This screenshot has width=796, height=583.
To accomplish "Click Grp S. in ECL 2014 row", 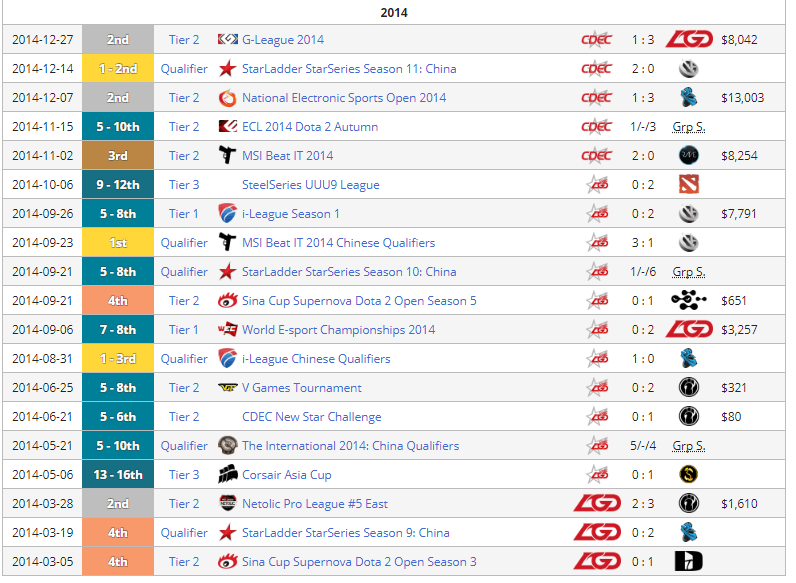I will click(x=688, y=127).
